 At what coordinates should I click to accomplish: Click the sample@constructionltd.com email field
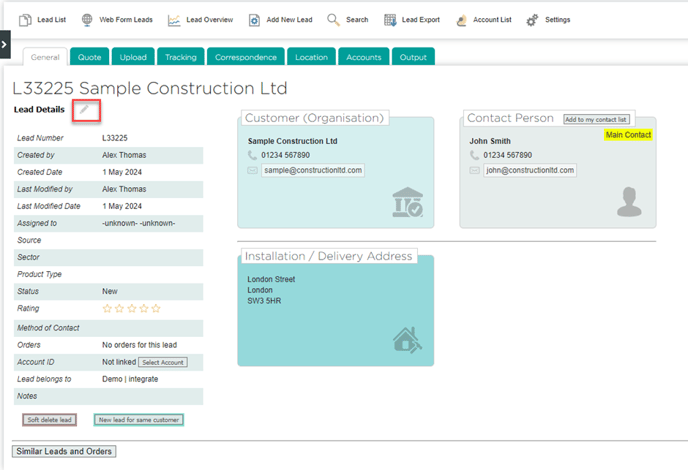pos(313,171)
